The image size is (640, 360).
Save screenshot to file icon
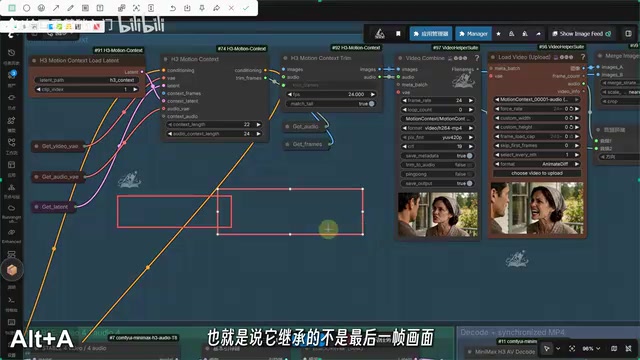click(x=187, y=8)
